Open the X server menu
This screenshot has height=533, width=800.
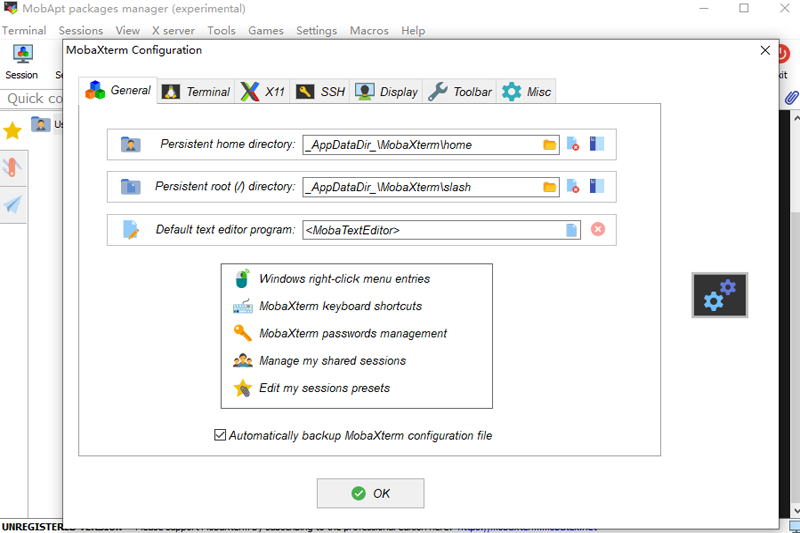pos(173,31)
